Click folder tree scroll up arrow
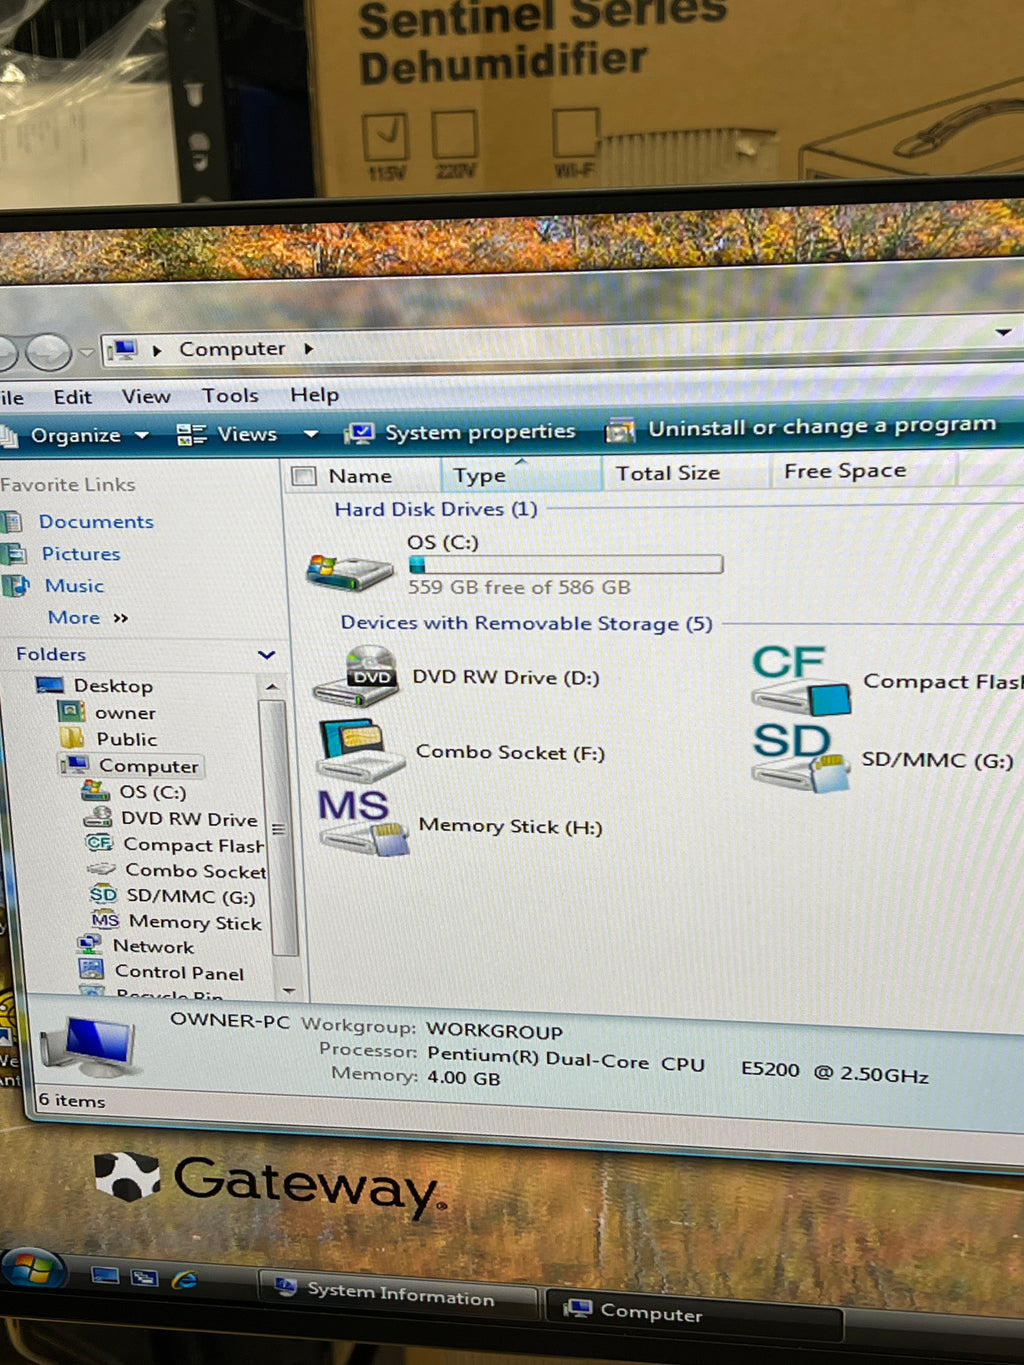Image resolution: width=1024 pixels, height=1365 pixels. tap(272, 687)
